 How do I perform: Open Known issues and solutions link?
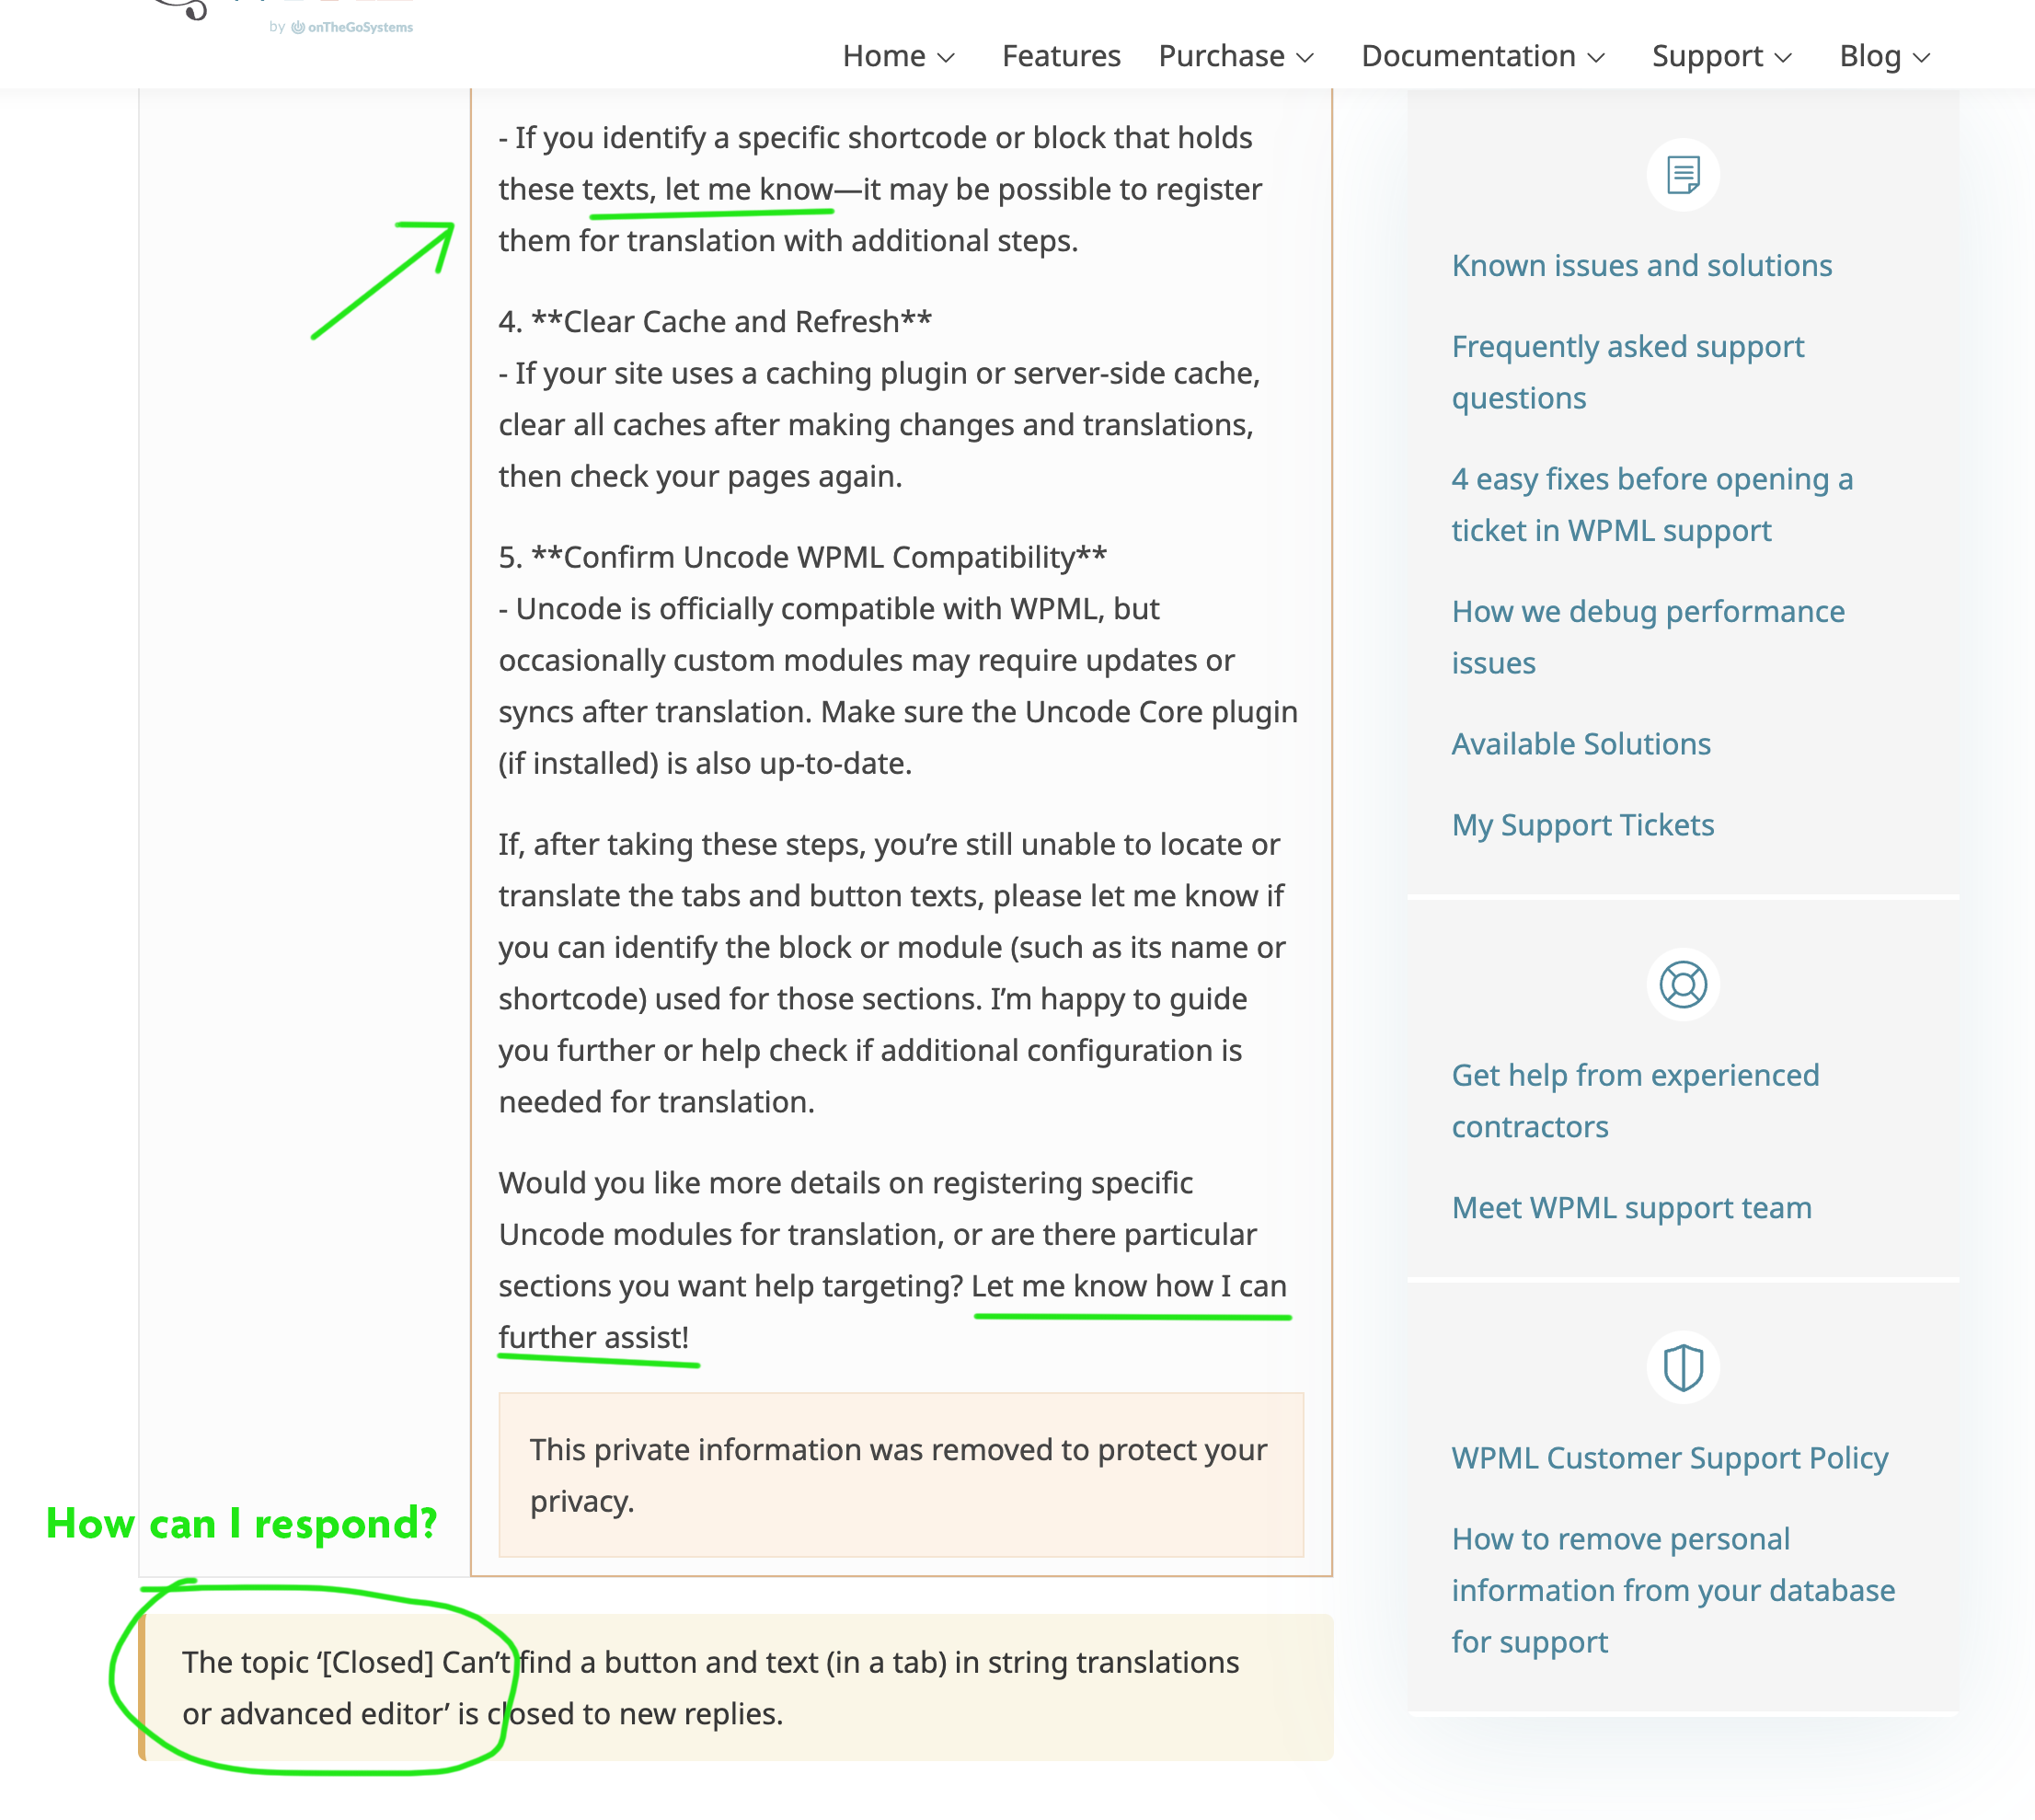[1641, 265]
